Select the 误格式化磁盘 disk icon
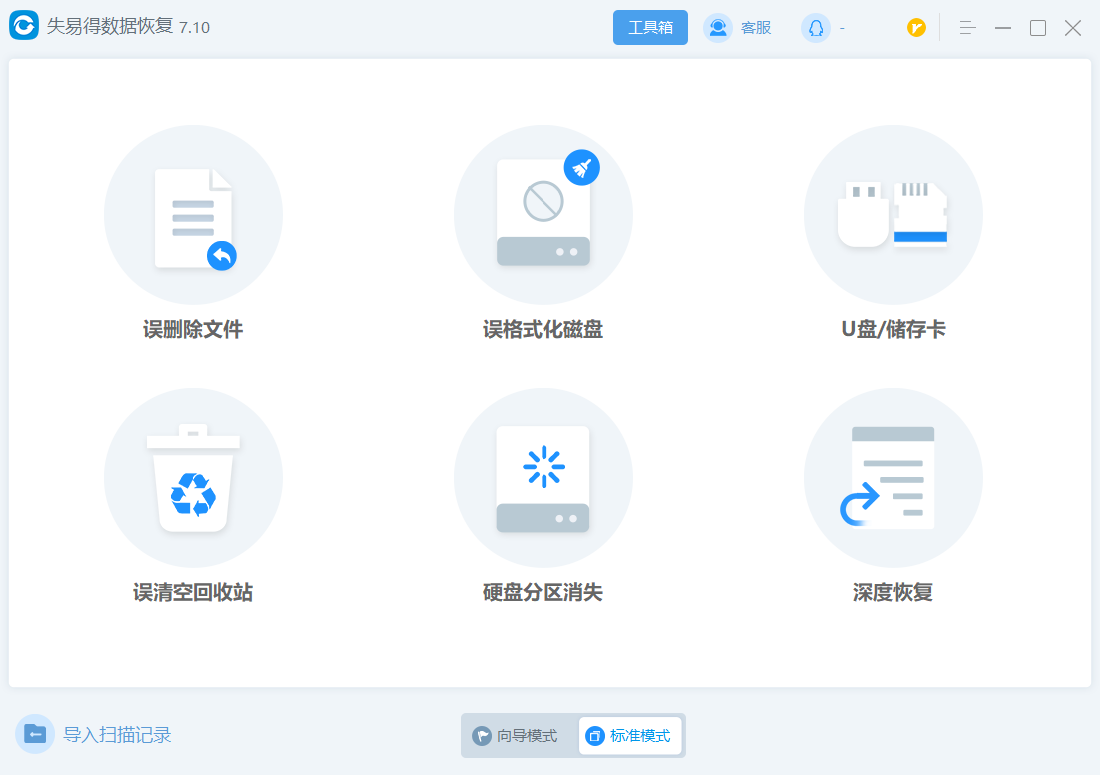Viewport: 1100px width, 775px height. 543,215
